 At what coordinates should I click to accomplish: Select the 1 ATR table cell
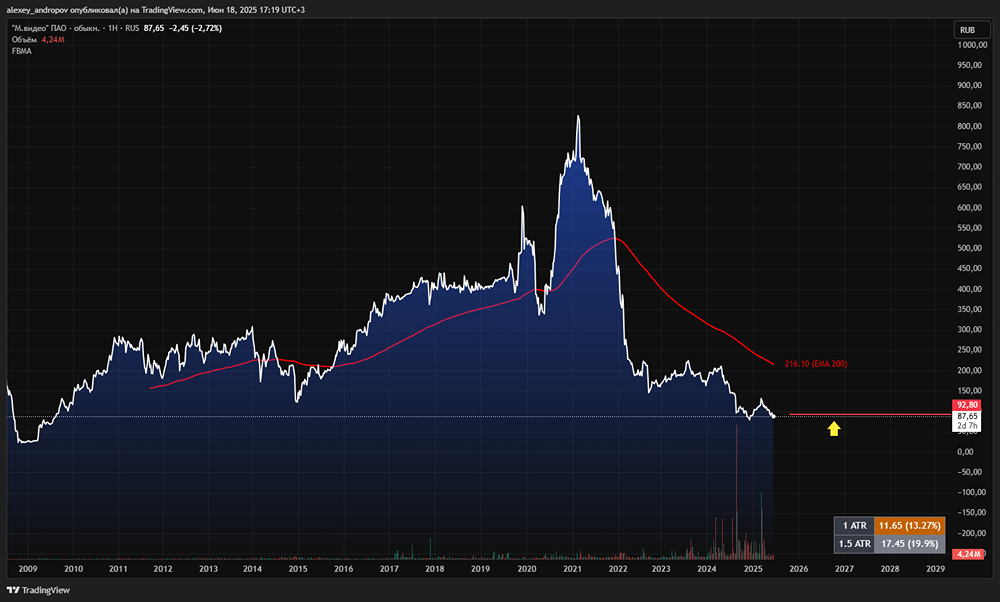(x=855, y=525)
